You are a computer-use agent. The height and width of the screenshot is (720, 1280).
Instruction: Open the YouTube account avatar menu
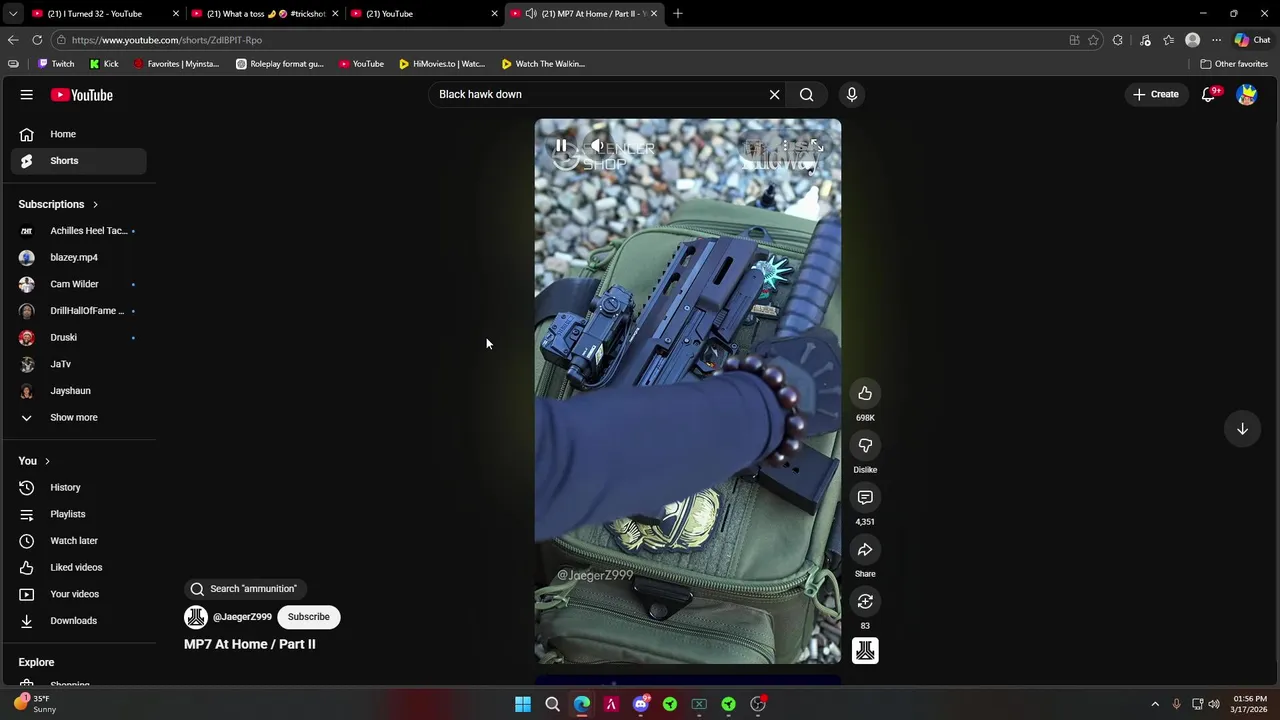point(1246,94)
